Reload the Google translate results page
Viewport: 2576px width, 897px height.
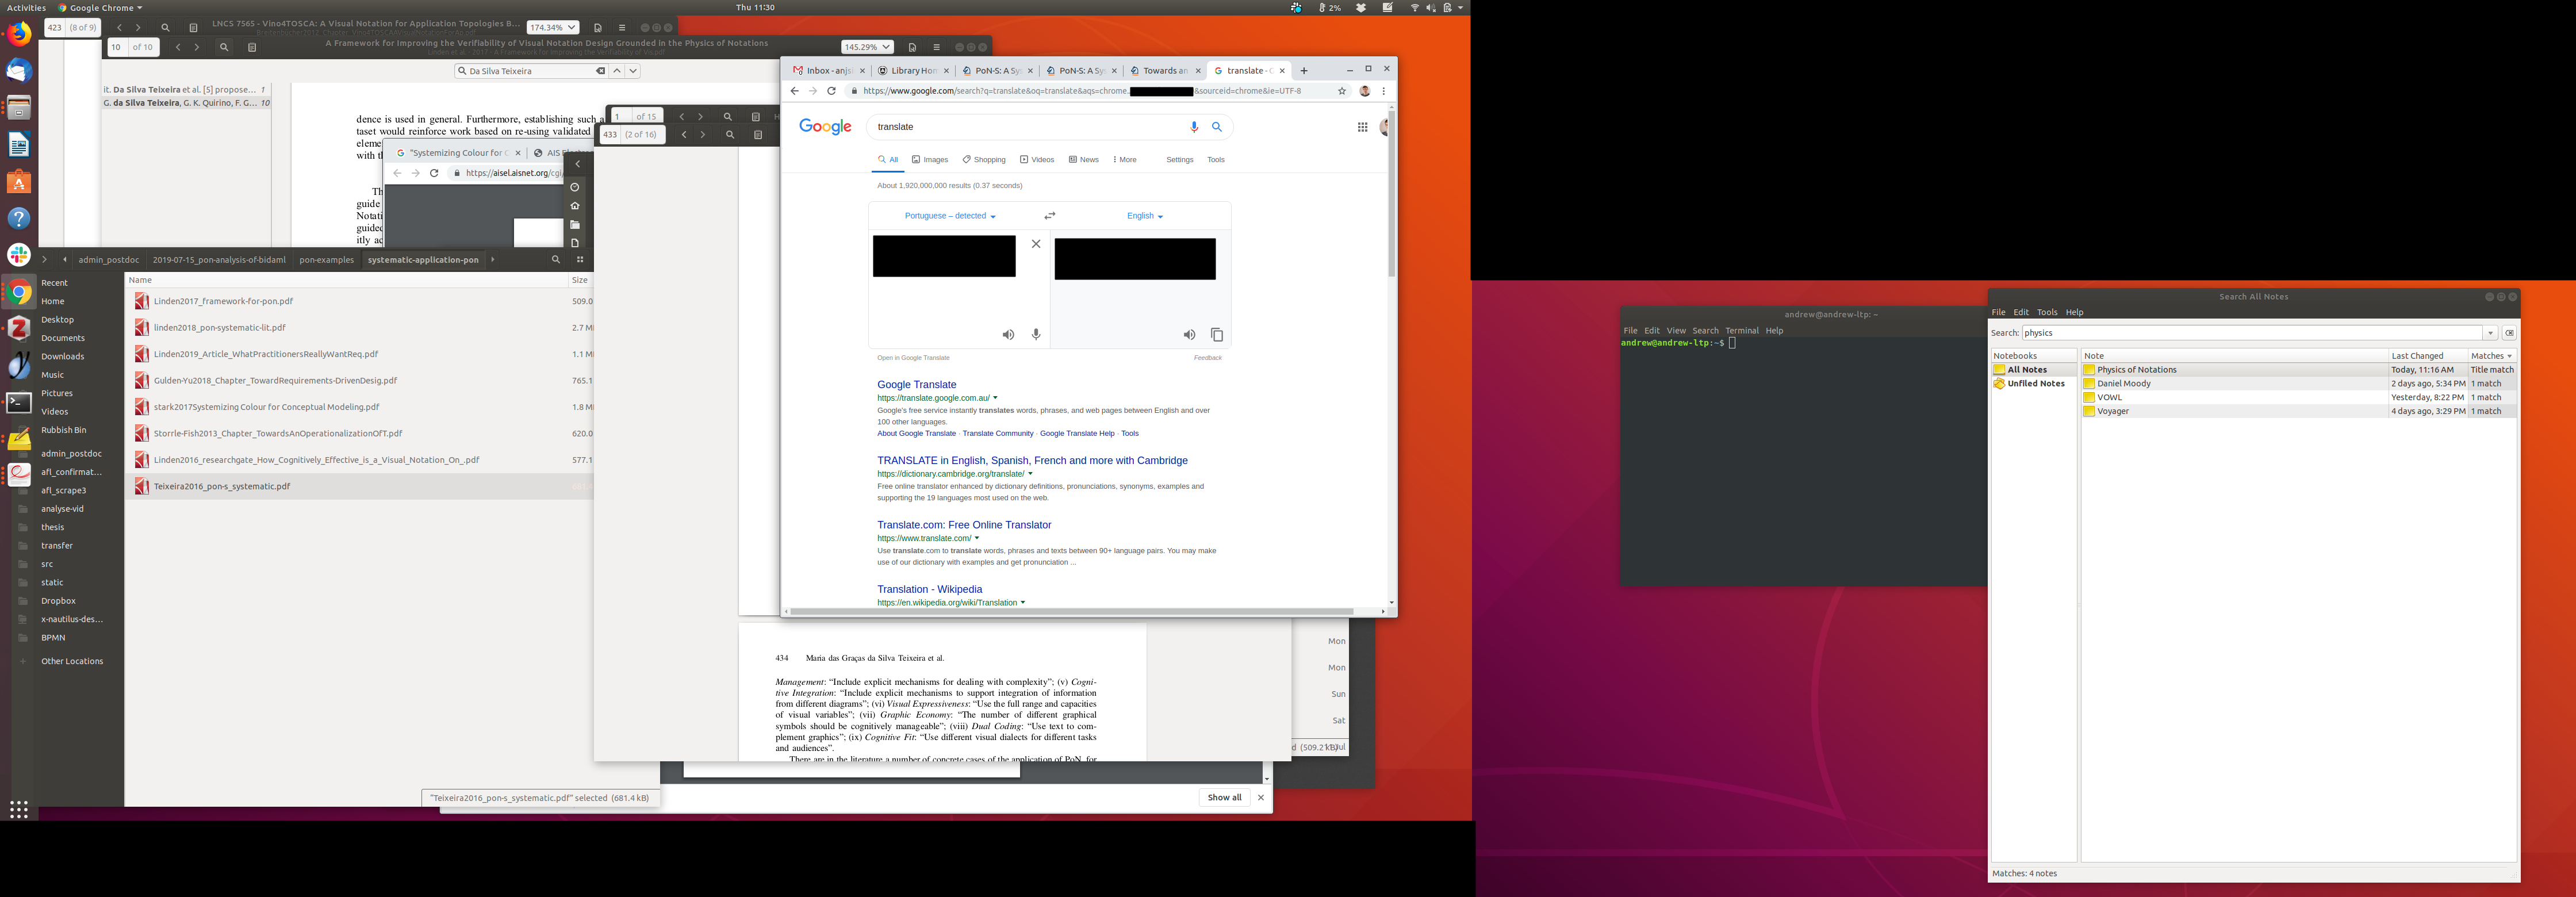(x=831, y=91)
